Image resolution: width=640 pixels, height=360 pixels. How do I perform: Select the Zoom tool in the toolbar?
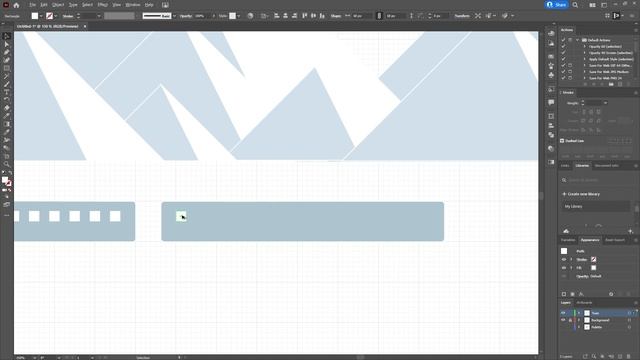[x=7, y=164]
